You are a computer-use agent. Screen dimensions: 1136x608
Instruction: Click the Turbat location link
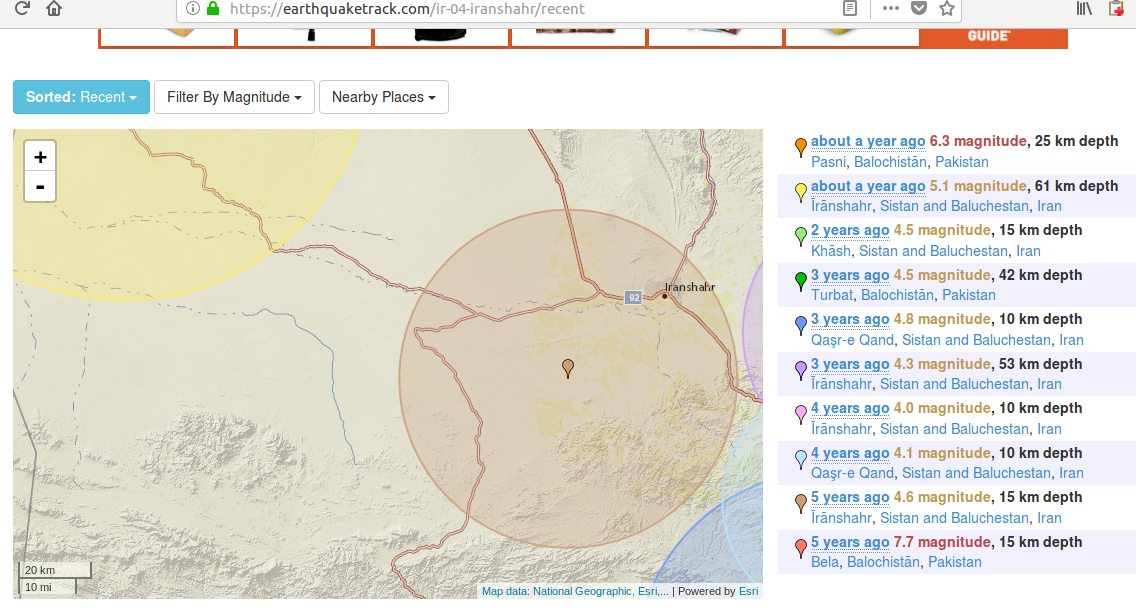pos(831,295)
